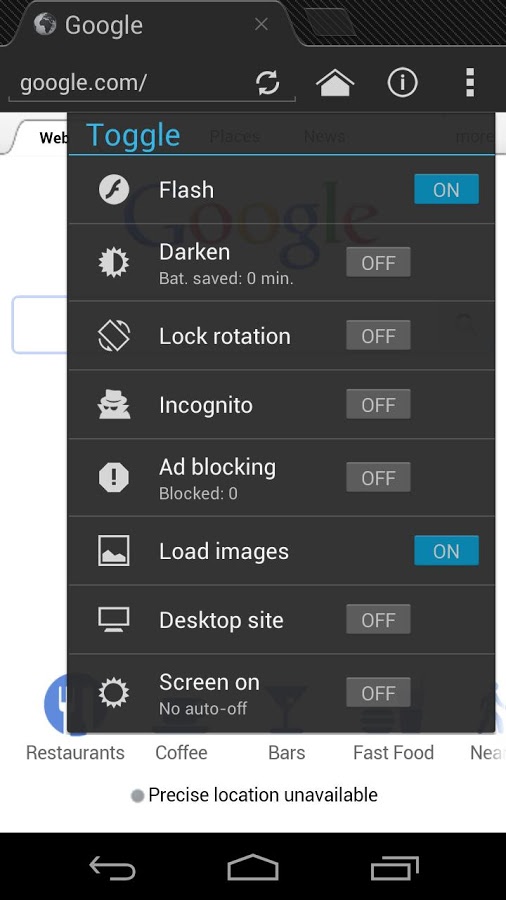Enable the Darken toggle

coord(378,262)
